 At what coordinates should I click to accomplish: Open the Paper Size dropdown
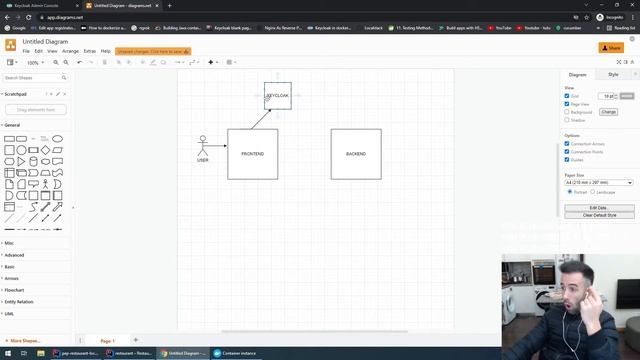click(x=599, y=182)
